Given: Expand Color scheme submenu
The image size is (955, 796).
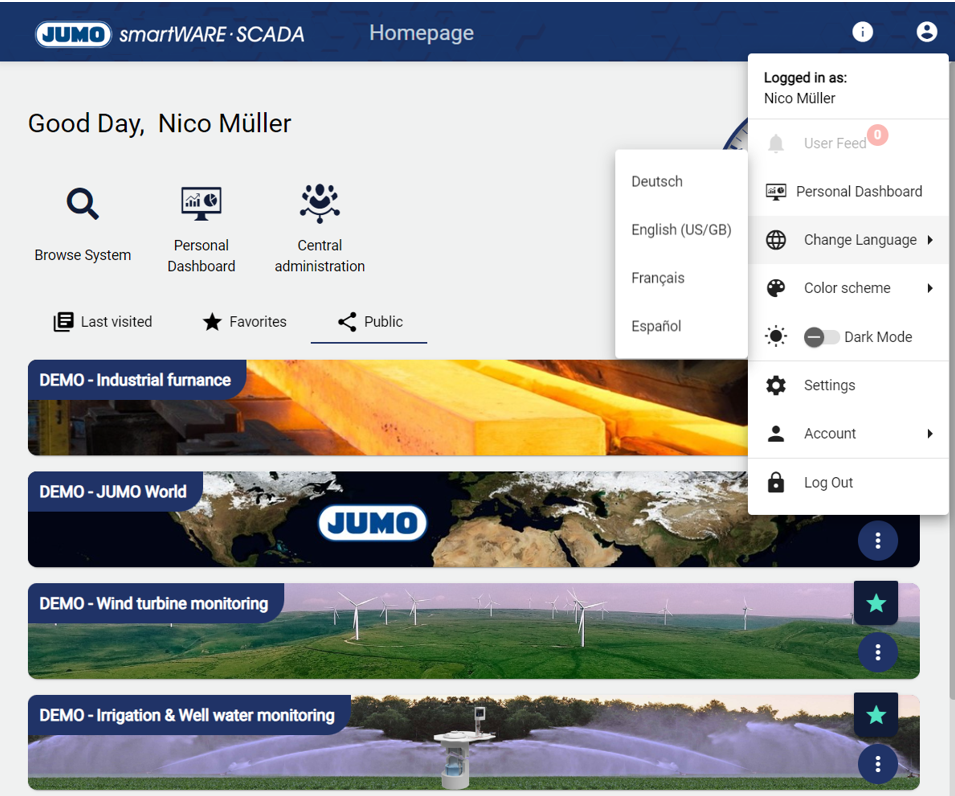Looking at the screenshot, I should coord(848,288).
